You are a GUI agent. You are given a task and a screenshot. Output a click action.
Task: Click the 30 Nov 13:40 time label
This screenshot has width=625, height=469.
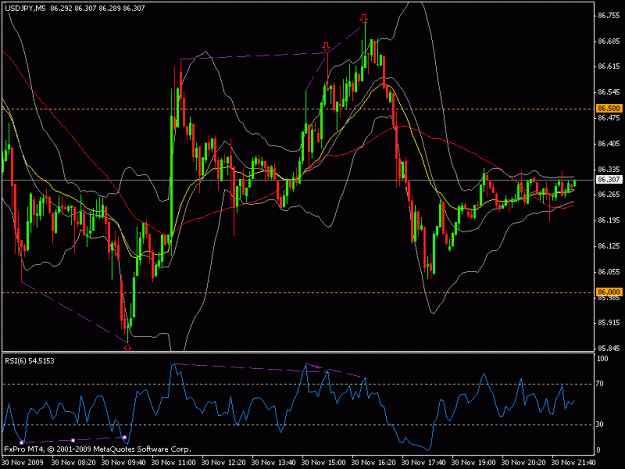pos(273,463)
